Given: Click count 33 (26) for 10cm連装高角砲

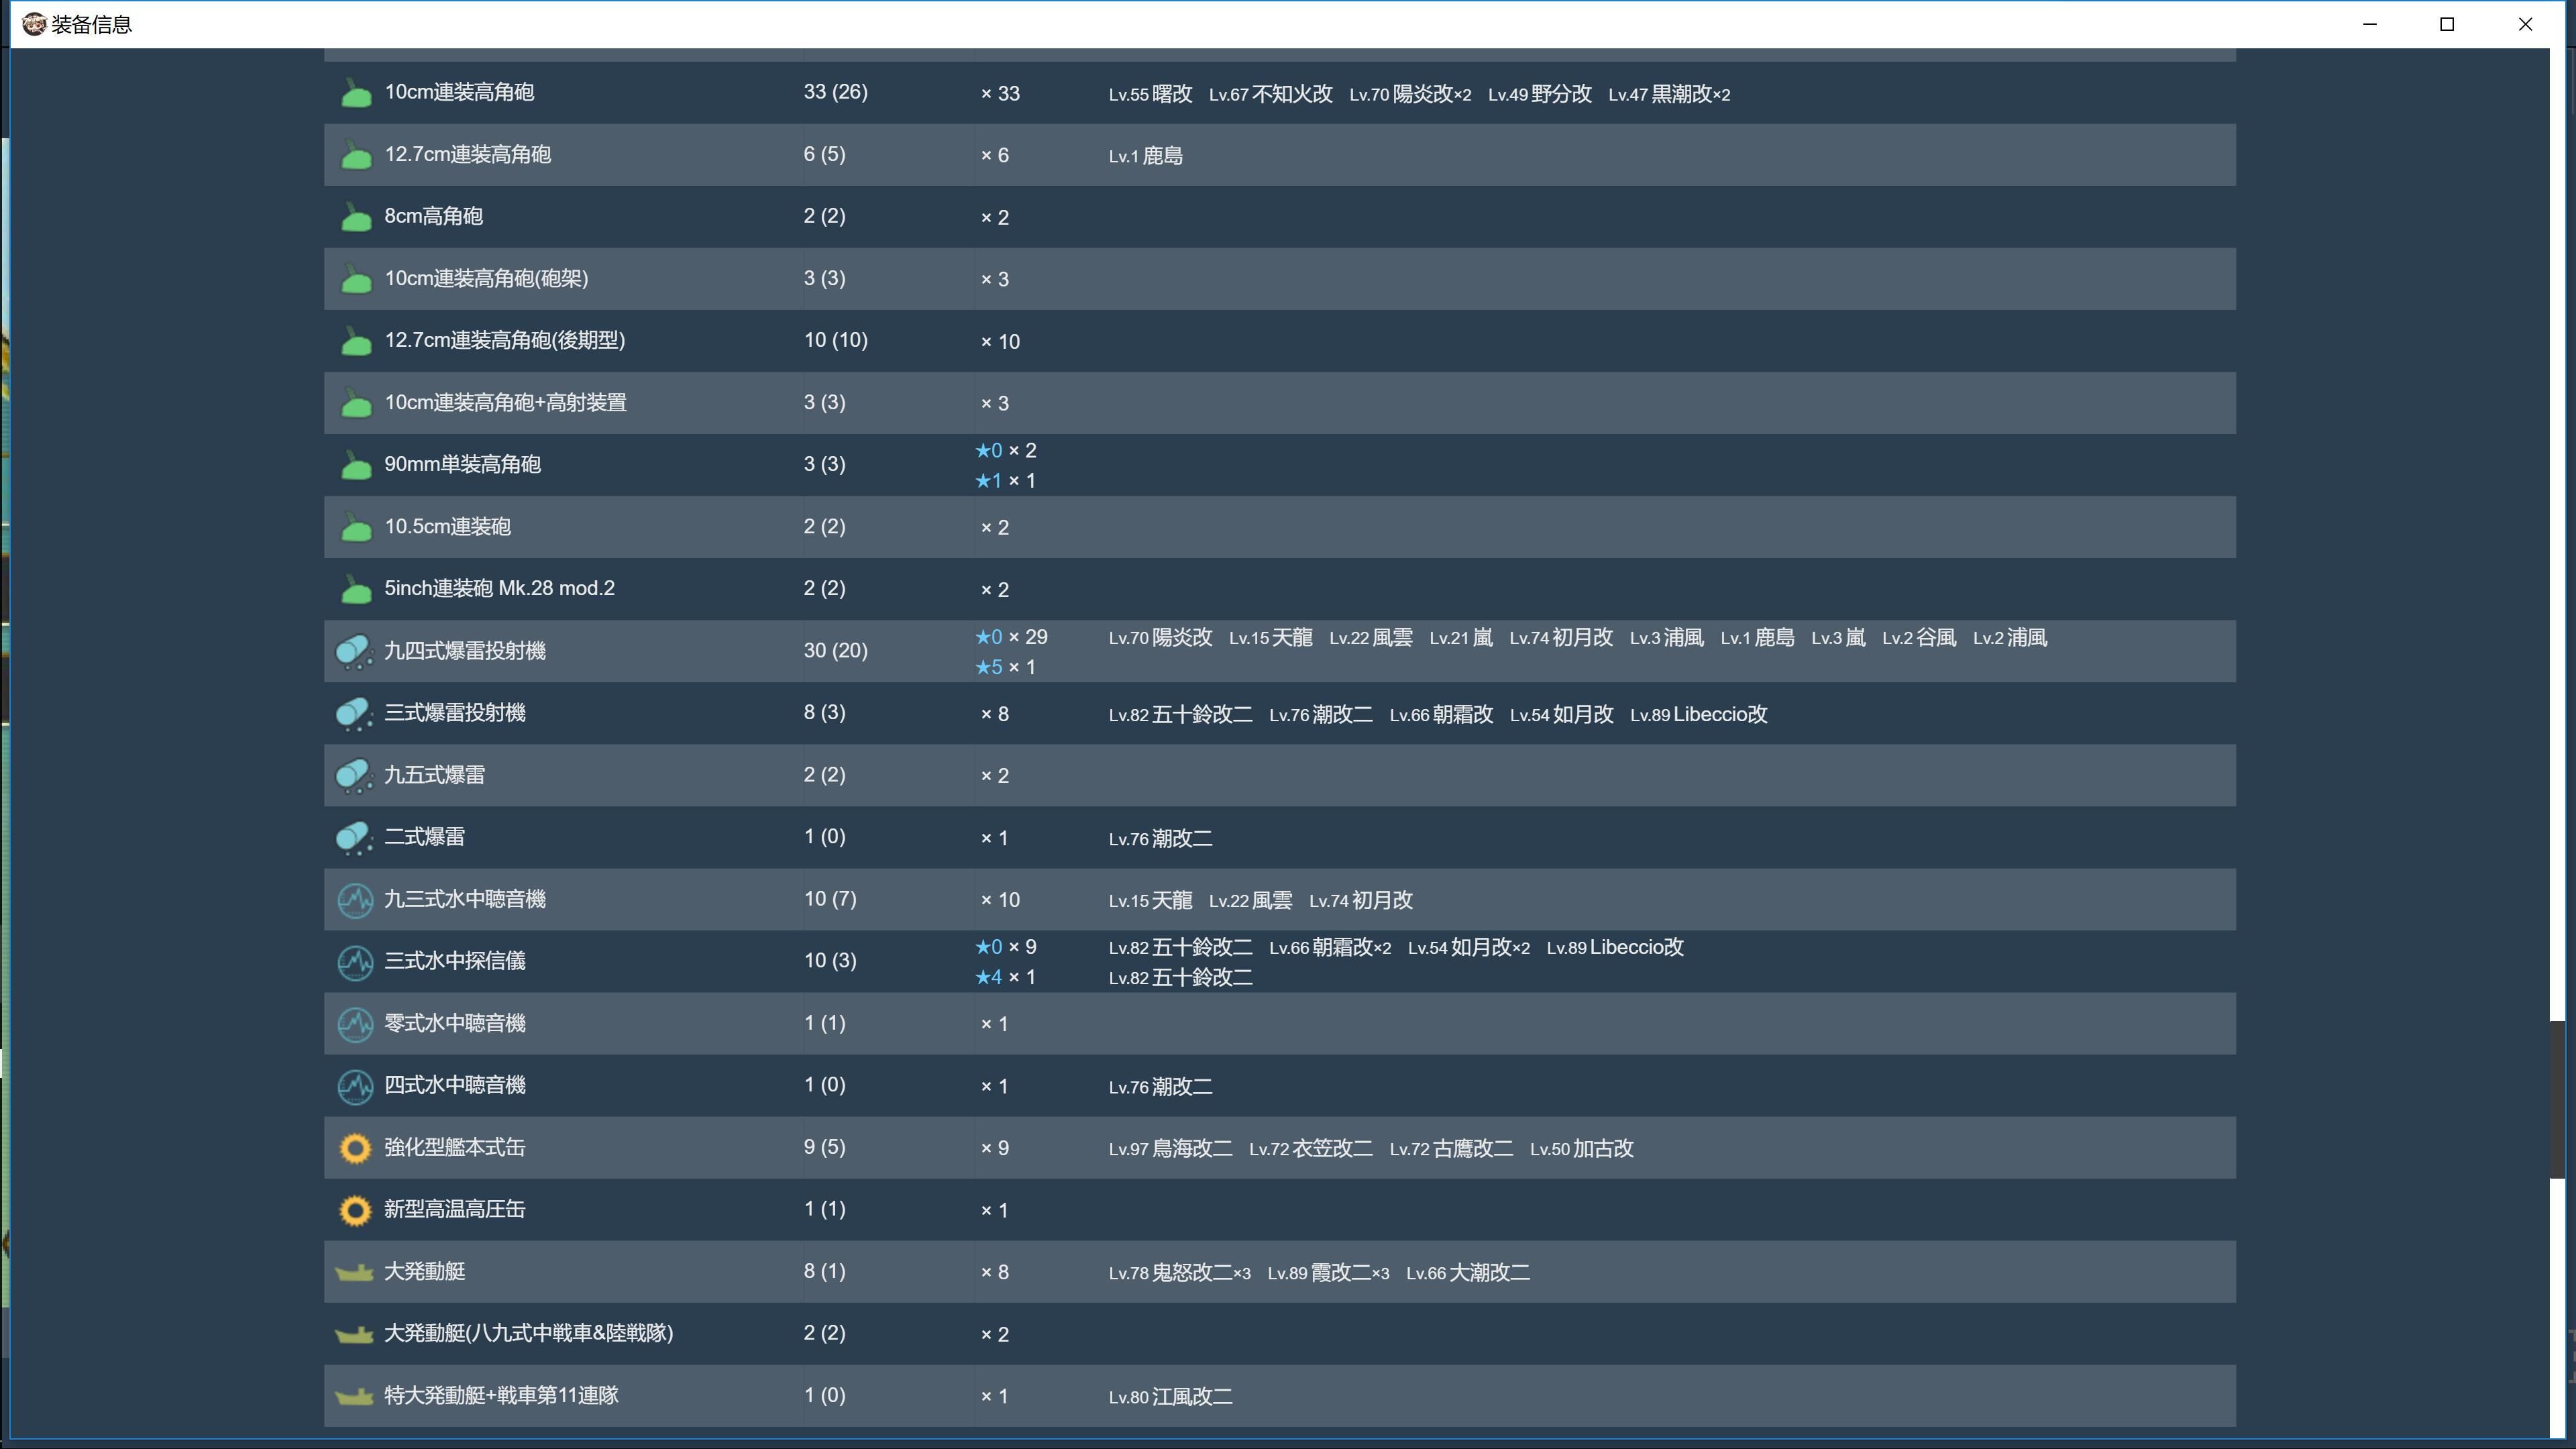Looking at the screenshot, I should click(x=835, y=92).
